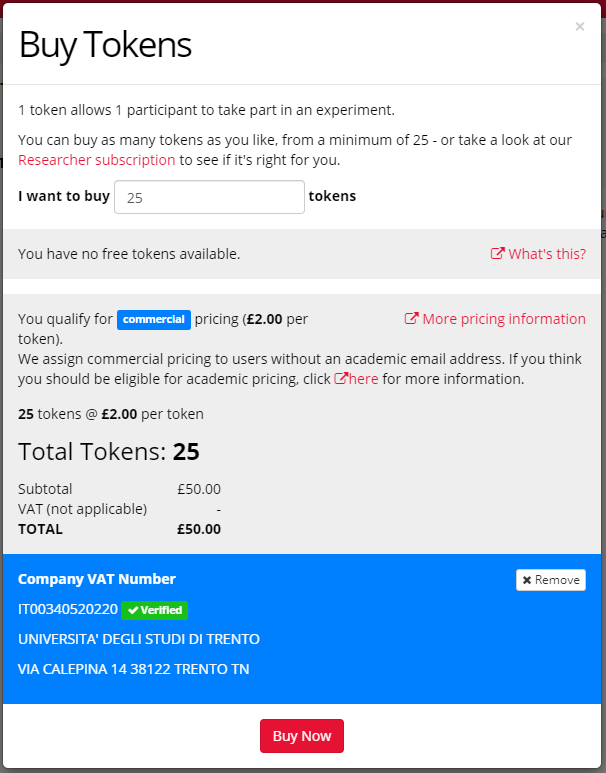
Task: Focus the token quantity input field
Action: (x=209, y=197)
